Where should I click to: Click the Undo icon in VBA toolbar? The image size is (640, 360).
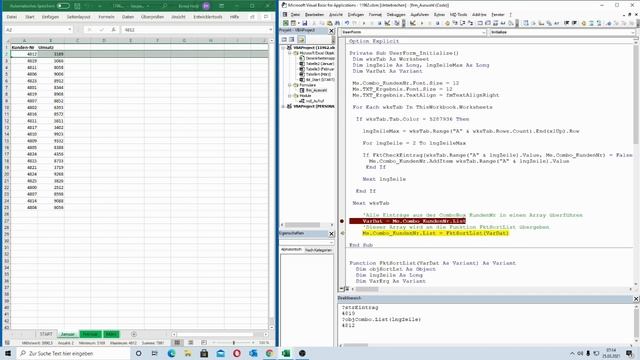pos(347,23)
